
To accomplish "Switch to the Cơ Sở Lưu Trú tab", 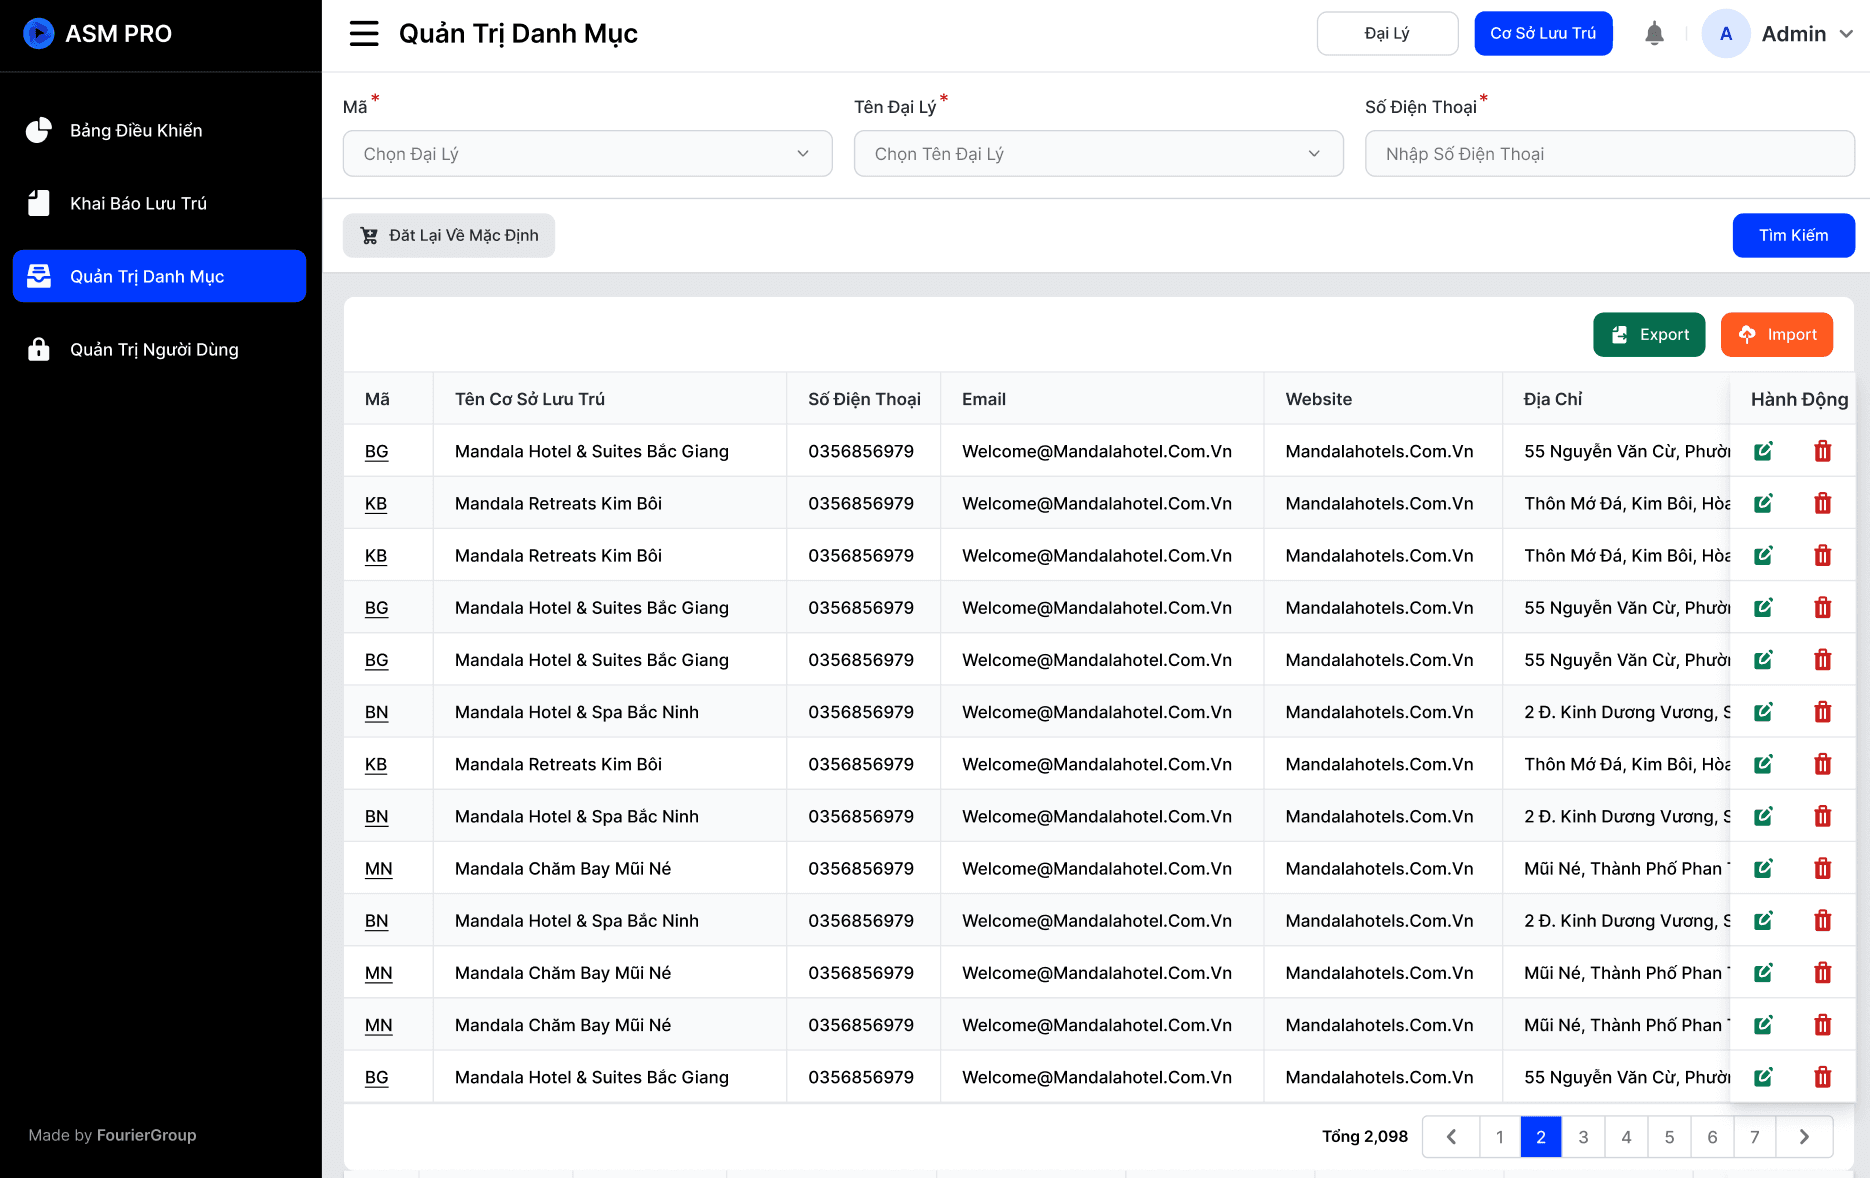I will click(x=1543, y=34).
